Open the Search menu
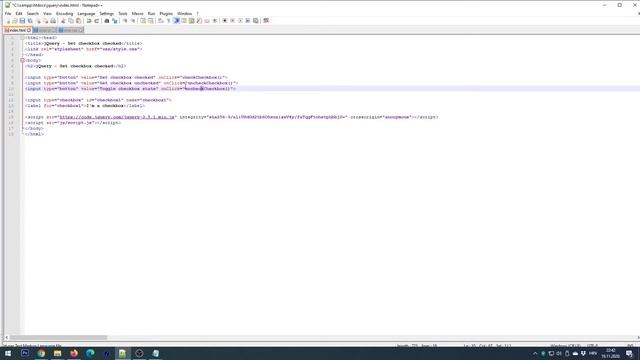Viewport: 640px width, 360px height. (33, 13)
